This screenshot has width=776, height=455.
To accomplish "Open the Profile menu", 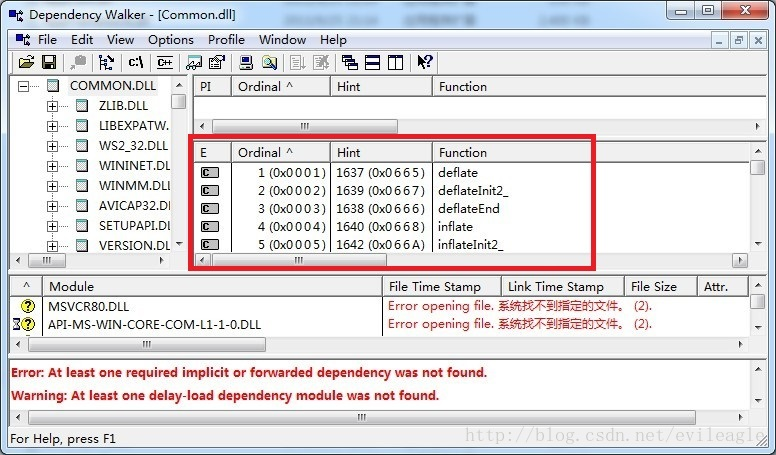I will [x=226, y=40].
